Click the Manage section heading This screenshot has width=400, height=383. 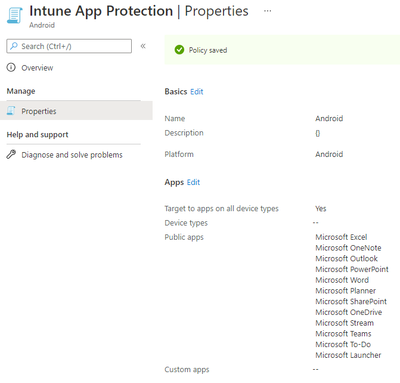pos(21,91)
